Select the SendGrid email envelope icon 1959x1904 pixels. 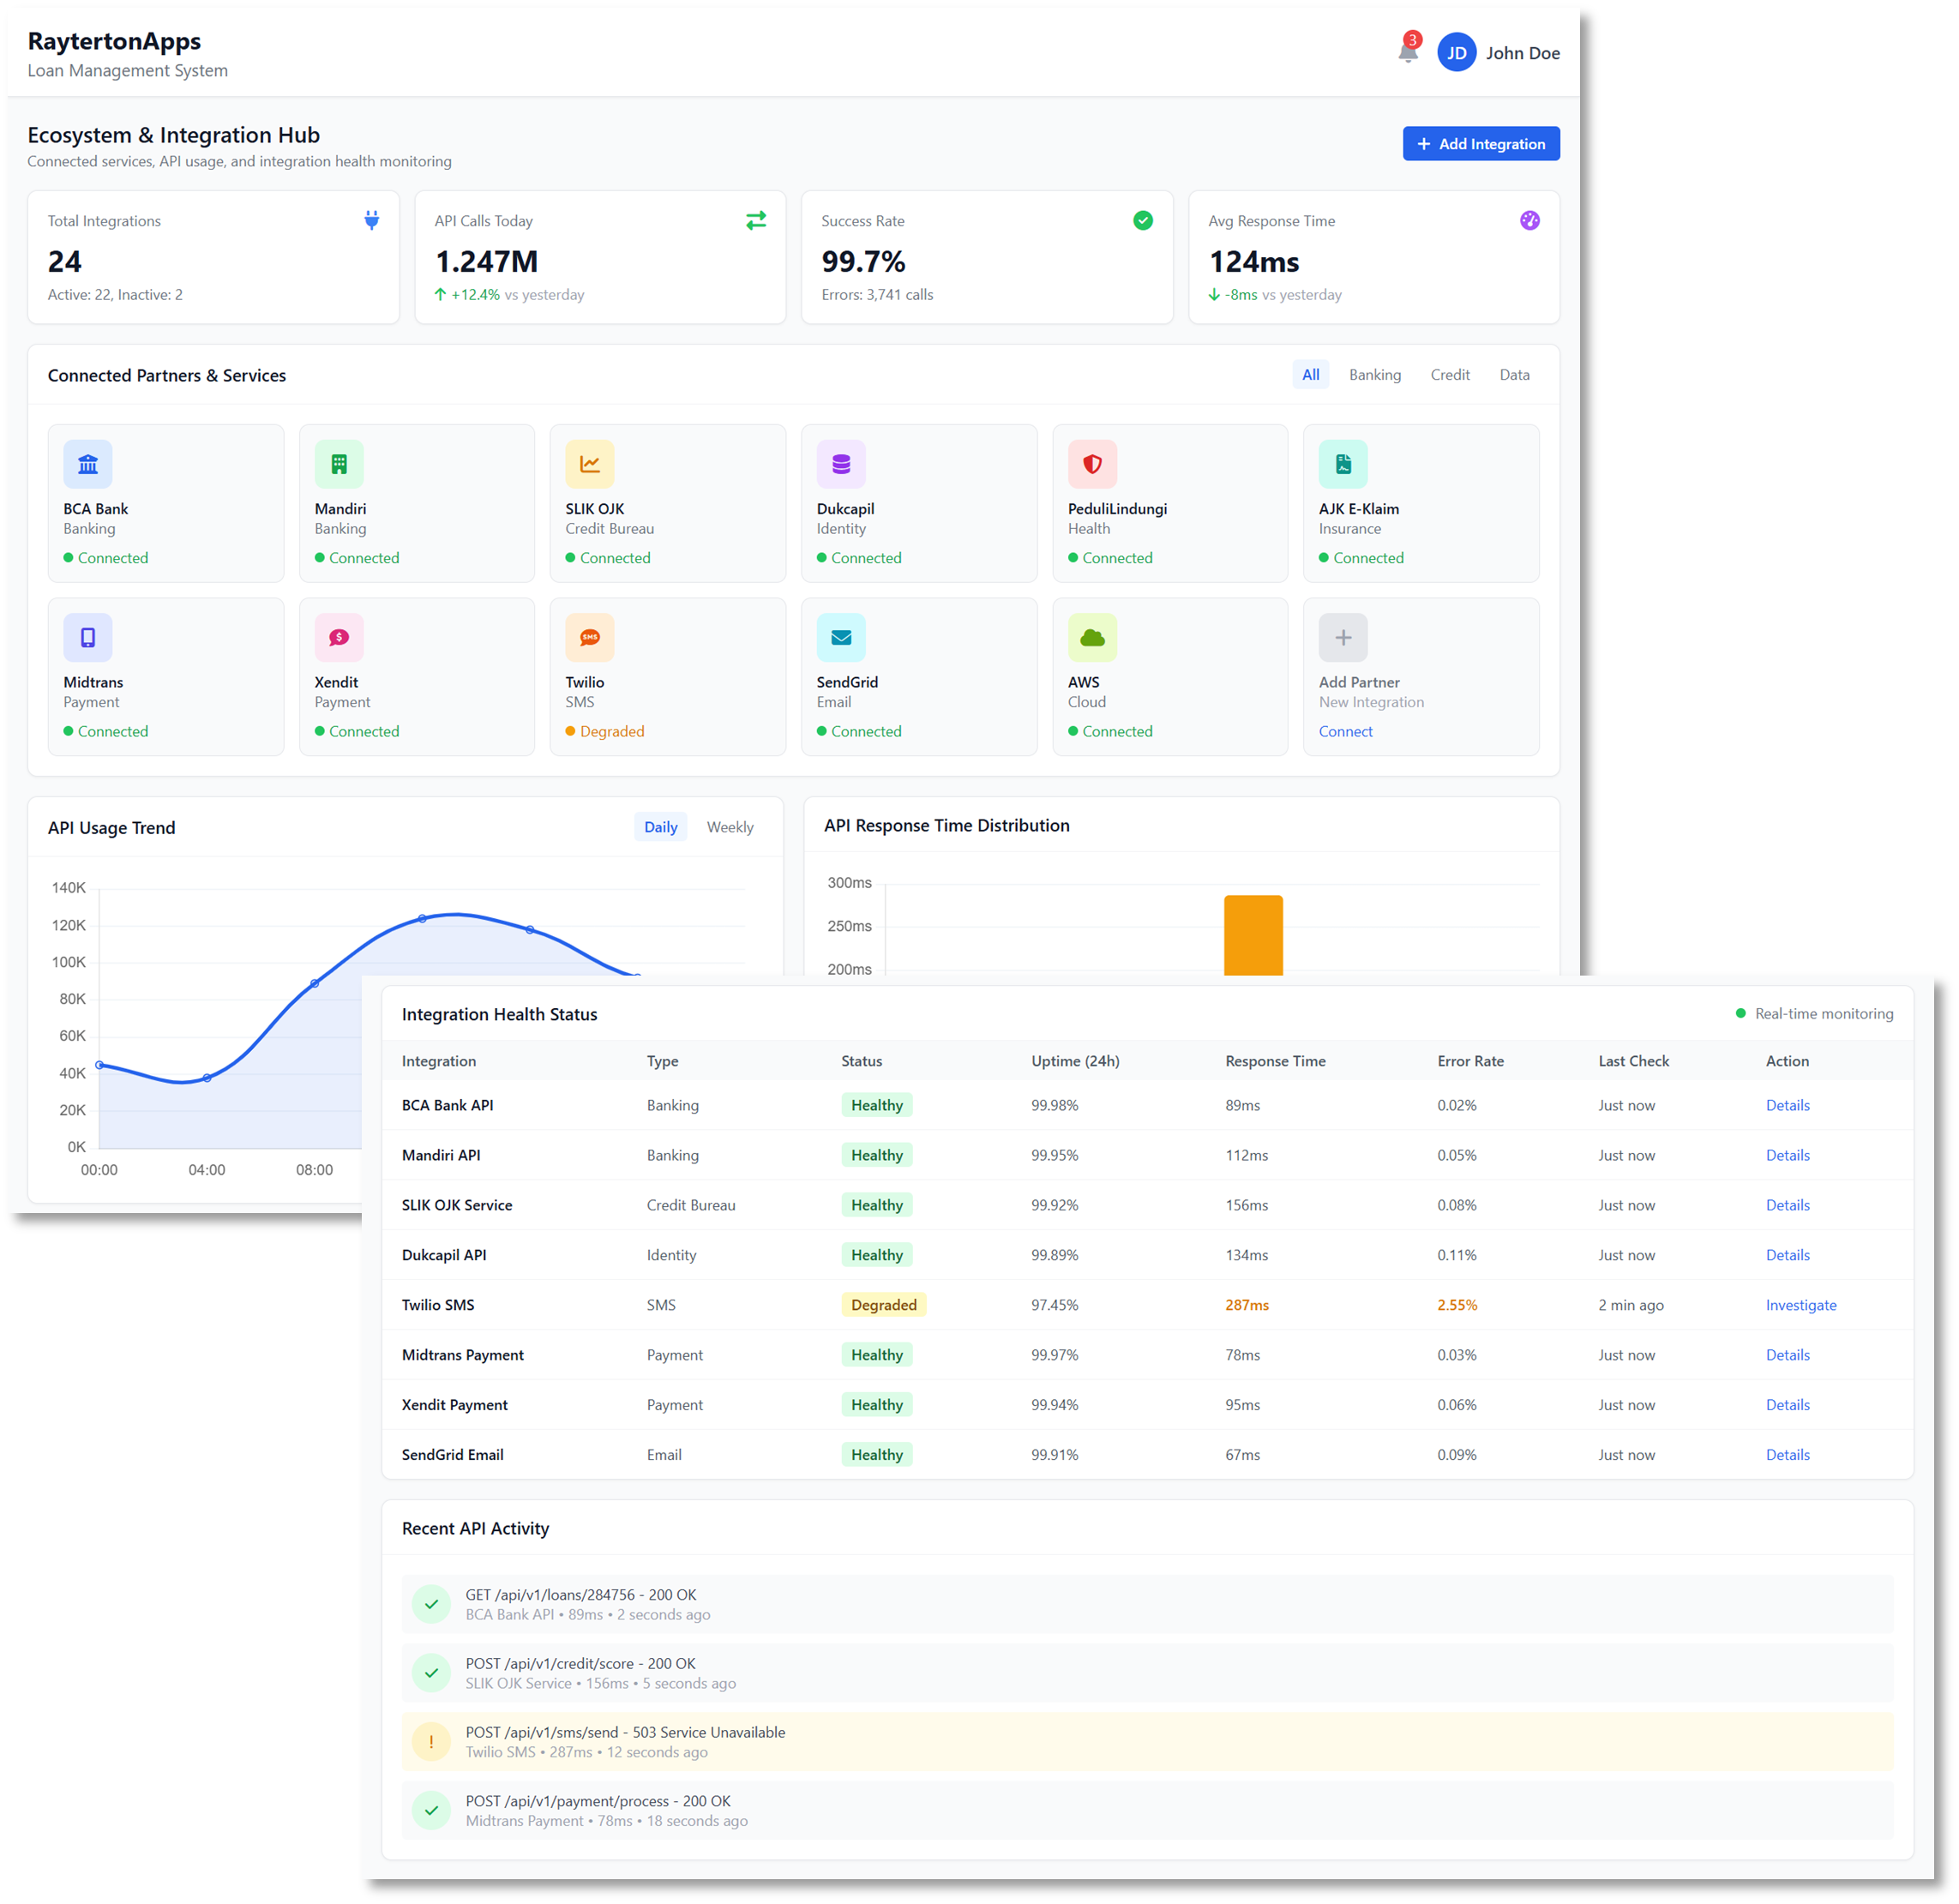click(841, 637)
